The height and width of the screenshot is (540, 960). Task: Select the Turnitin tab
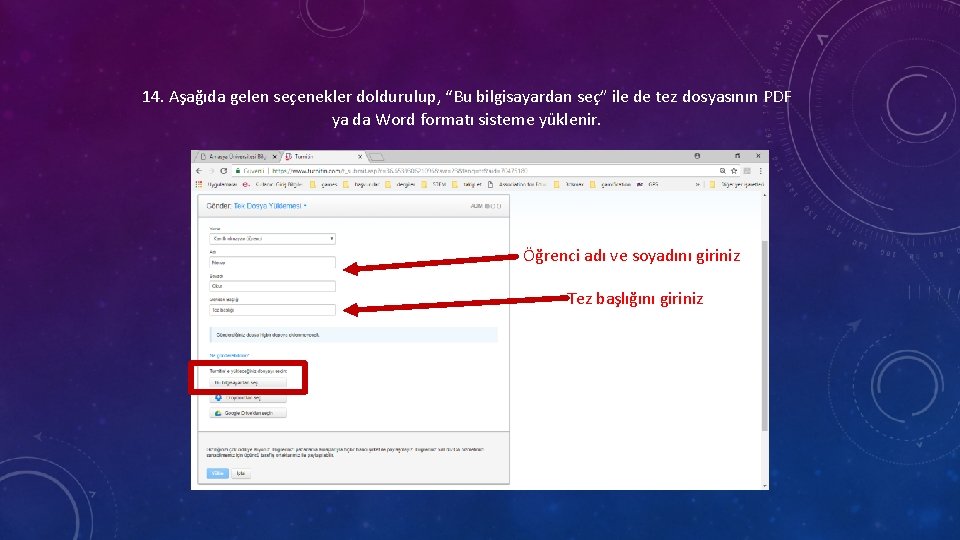[321, 157]
